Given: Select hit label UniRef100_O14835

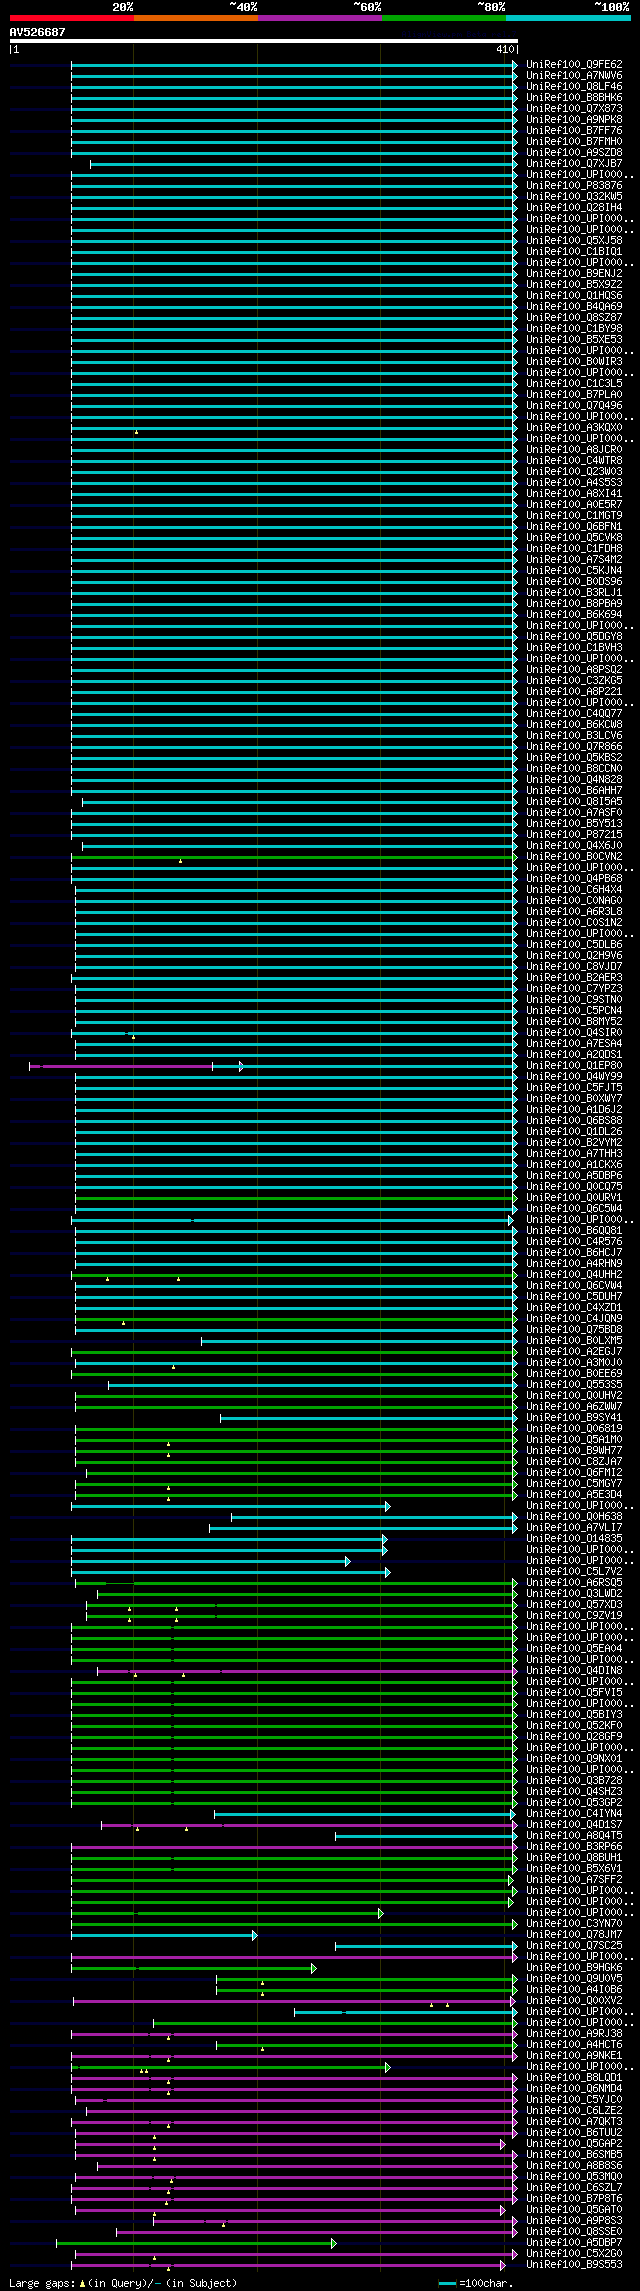Looking at the screenshot, I should [x=574, y=1539].
